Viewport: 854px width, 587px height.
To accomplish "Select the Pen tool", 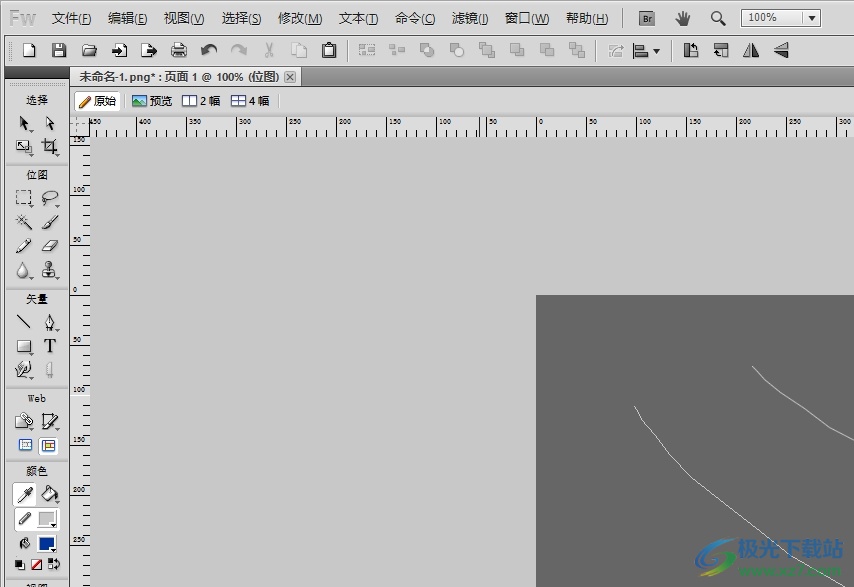I will coord(50,322).
